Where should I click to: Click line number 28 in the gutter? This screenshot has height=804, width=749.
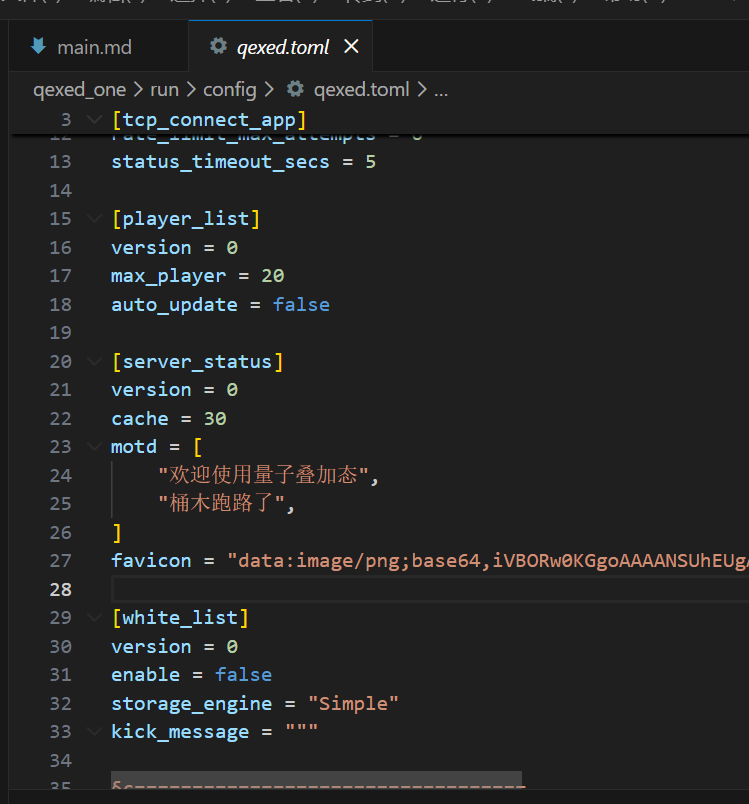click(x=61, y=589)
